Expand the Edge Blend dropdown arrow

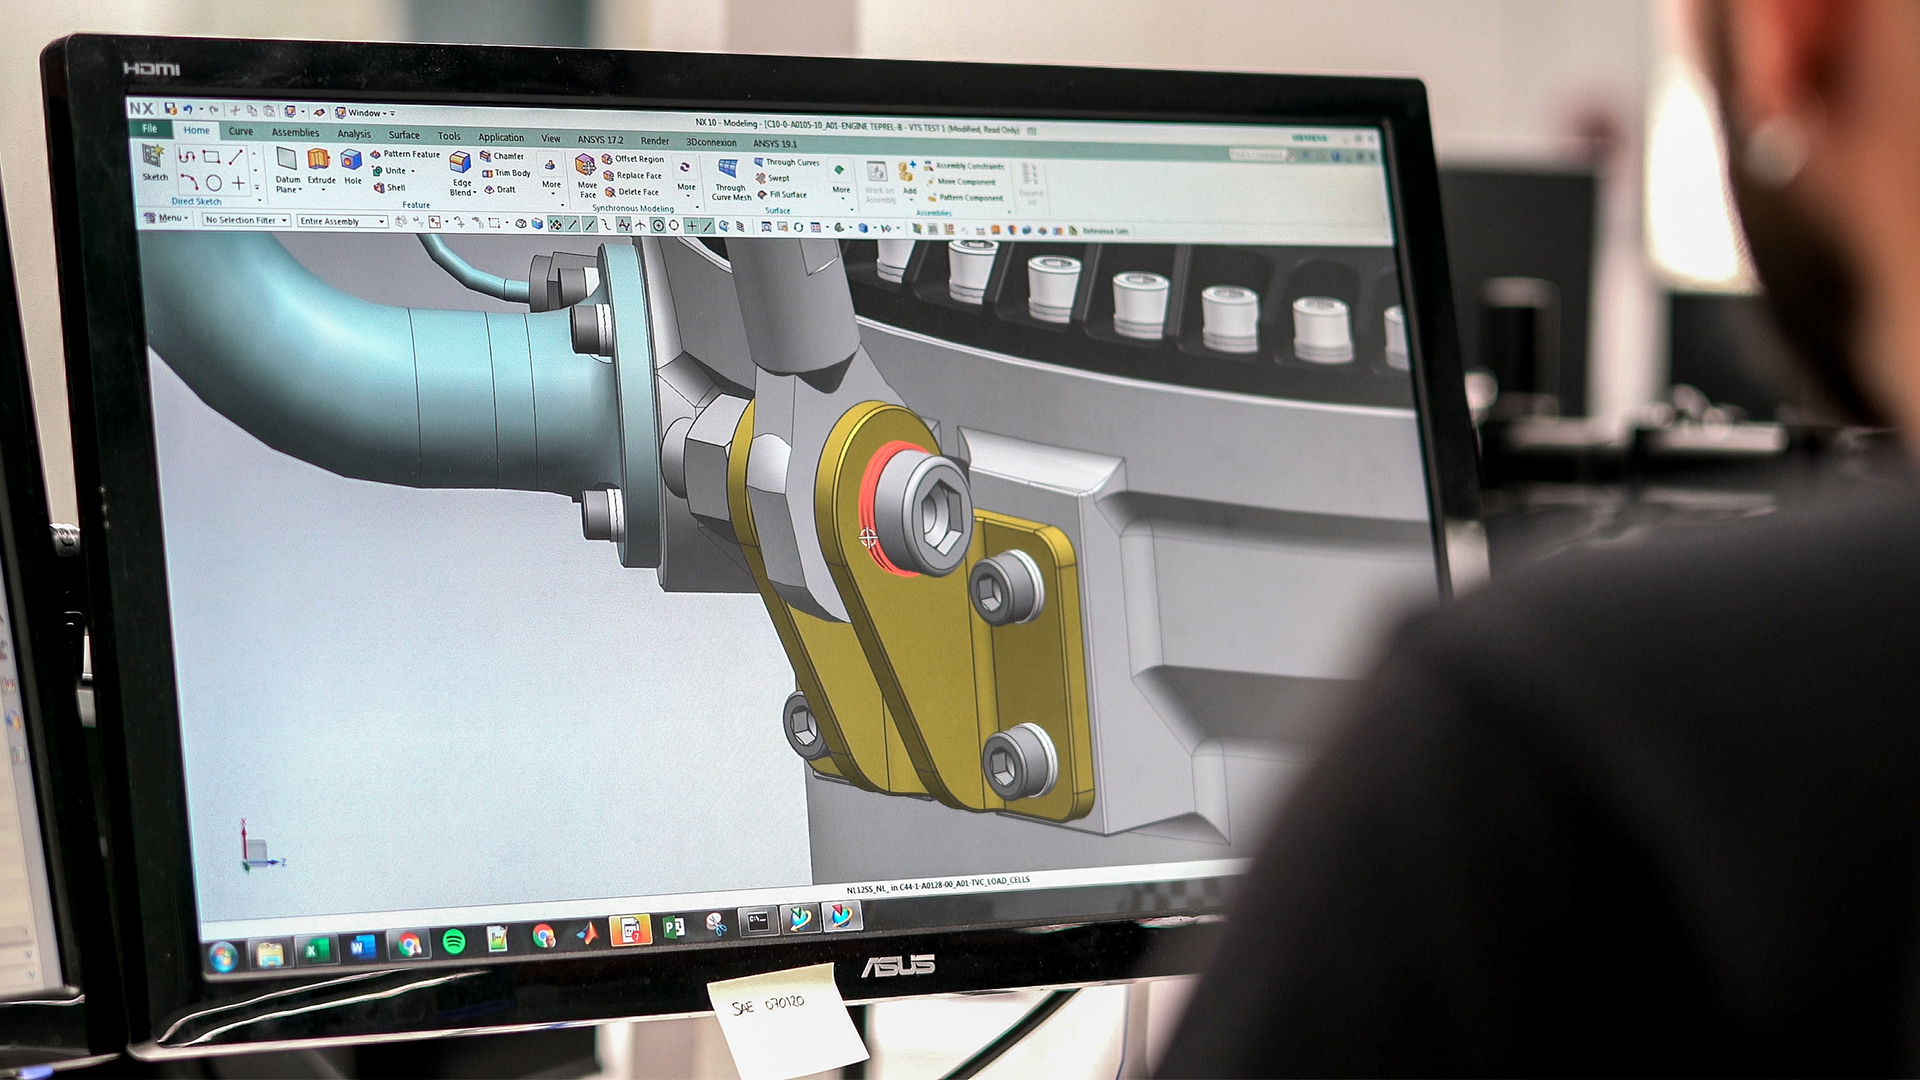pos(475,192)
